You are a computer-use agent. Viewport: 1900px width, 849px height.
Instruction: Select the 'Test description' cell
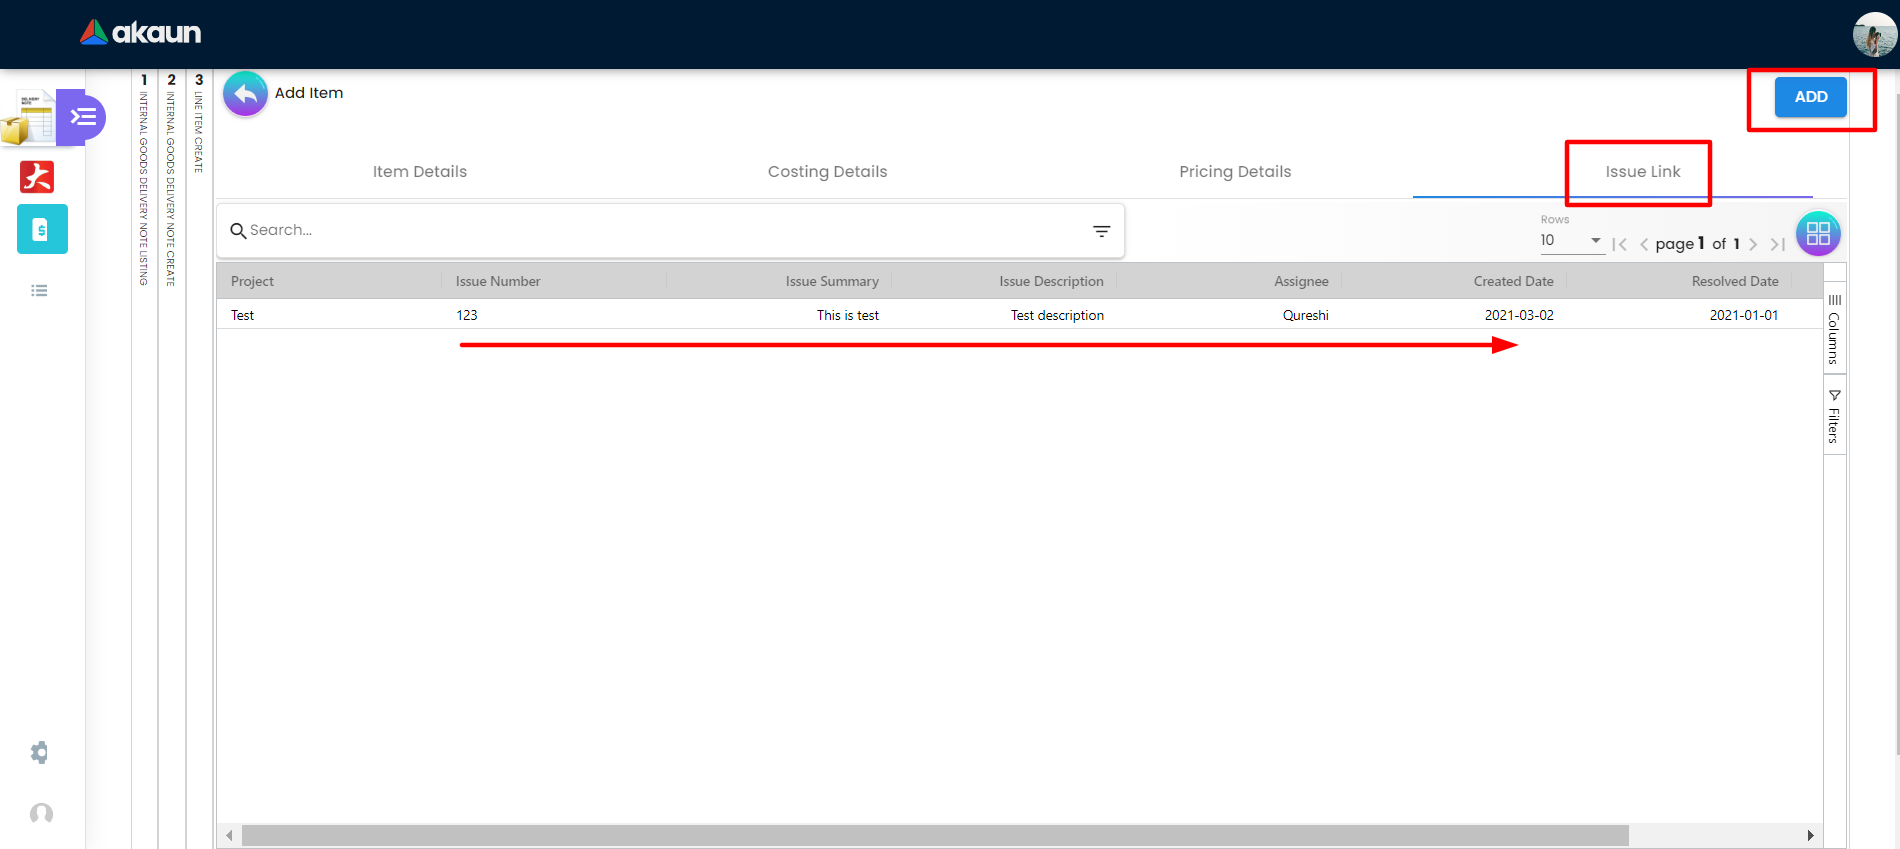point(1057,315)
